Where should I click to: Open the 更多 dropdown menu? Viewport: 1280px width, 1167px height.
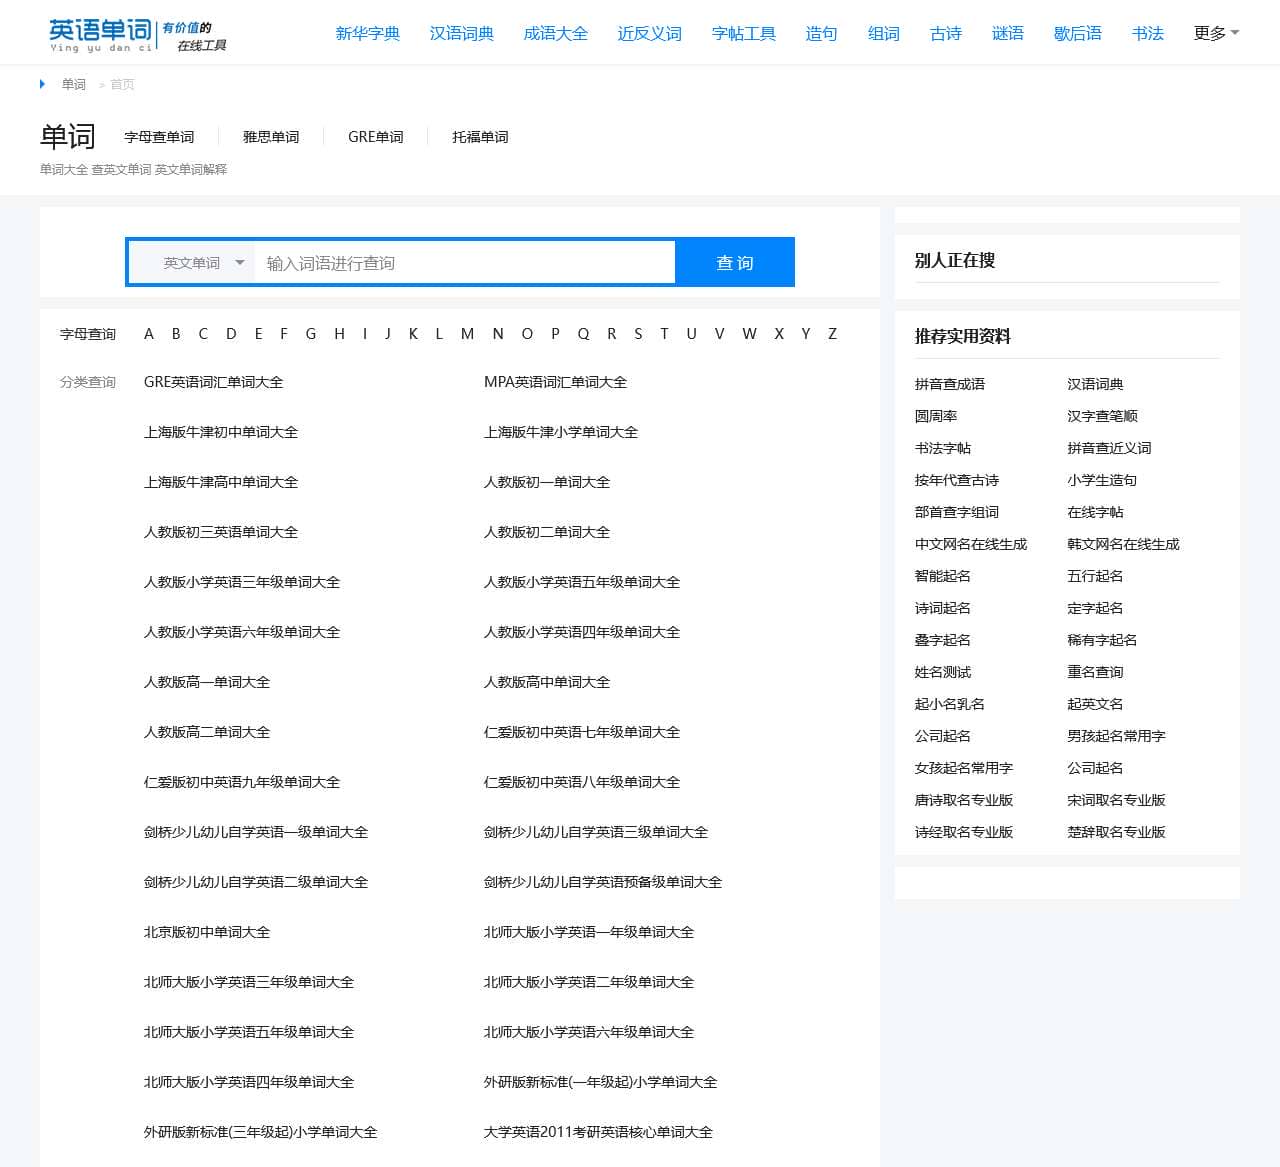[1216, 33]
